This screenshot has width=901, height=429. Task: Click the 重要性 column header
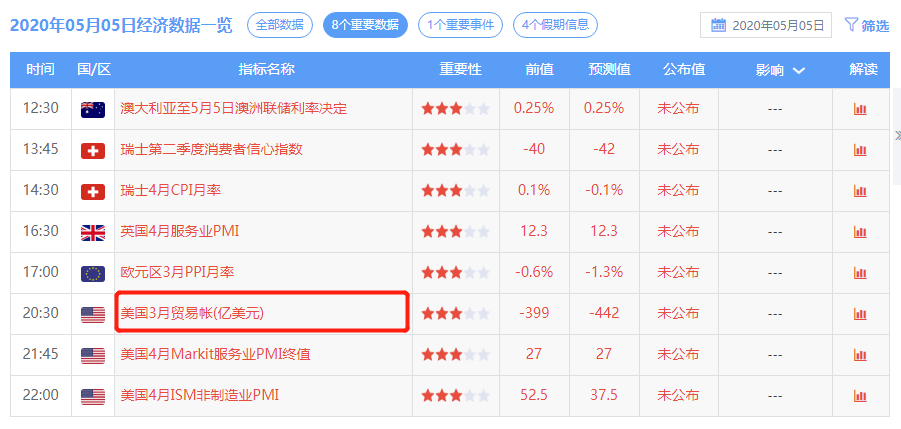click(x=460, y=70)
